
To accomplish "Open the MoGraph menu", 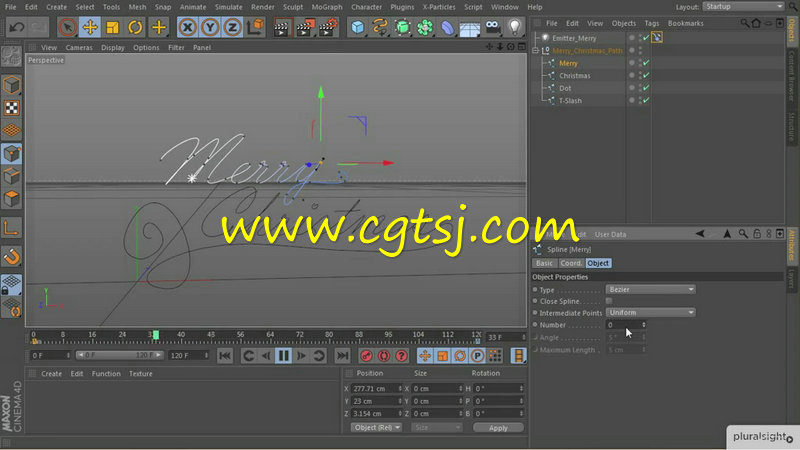I will (327, 7).
